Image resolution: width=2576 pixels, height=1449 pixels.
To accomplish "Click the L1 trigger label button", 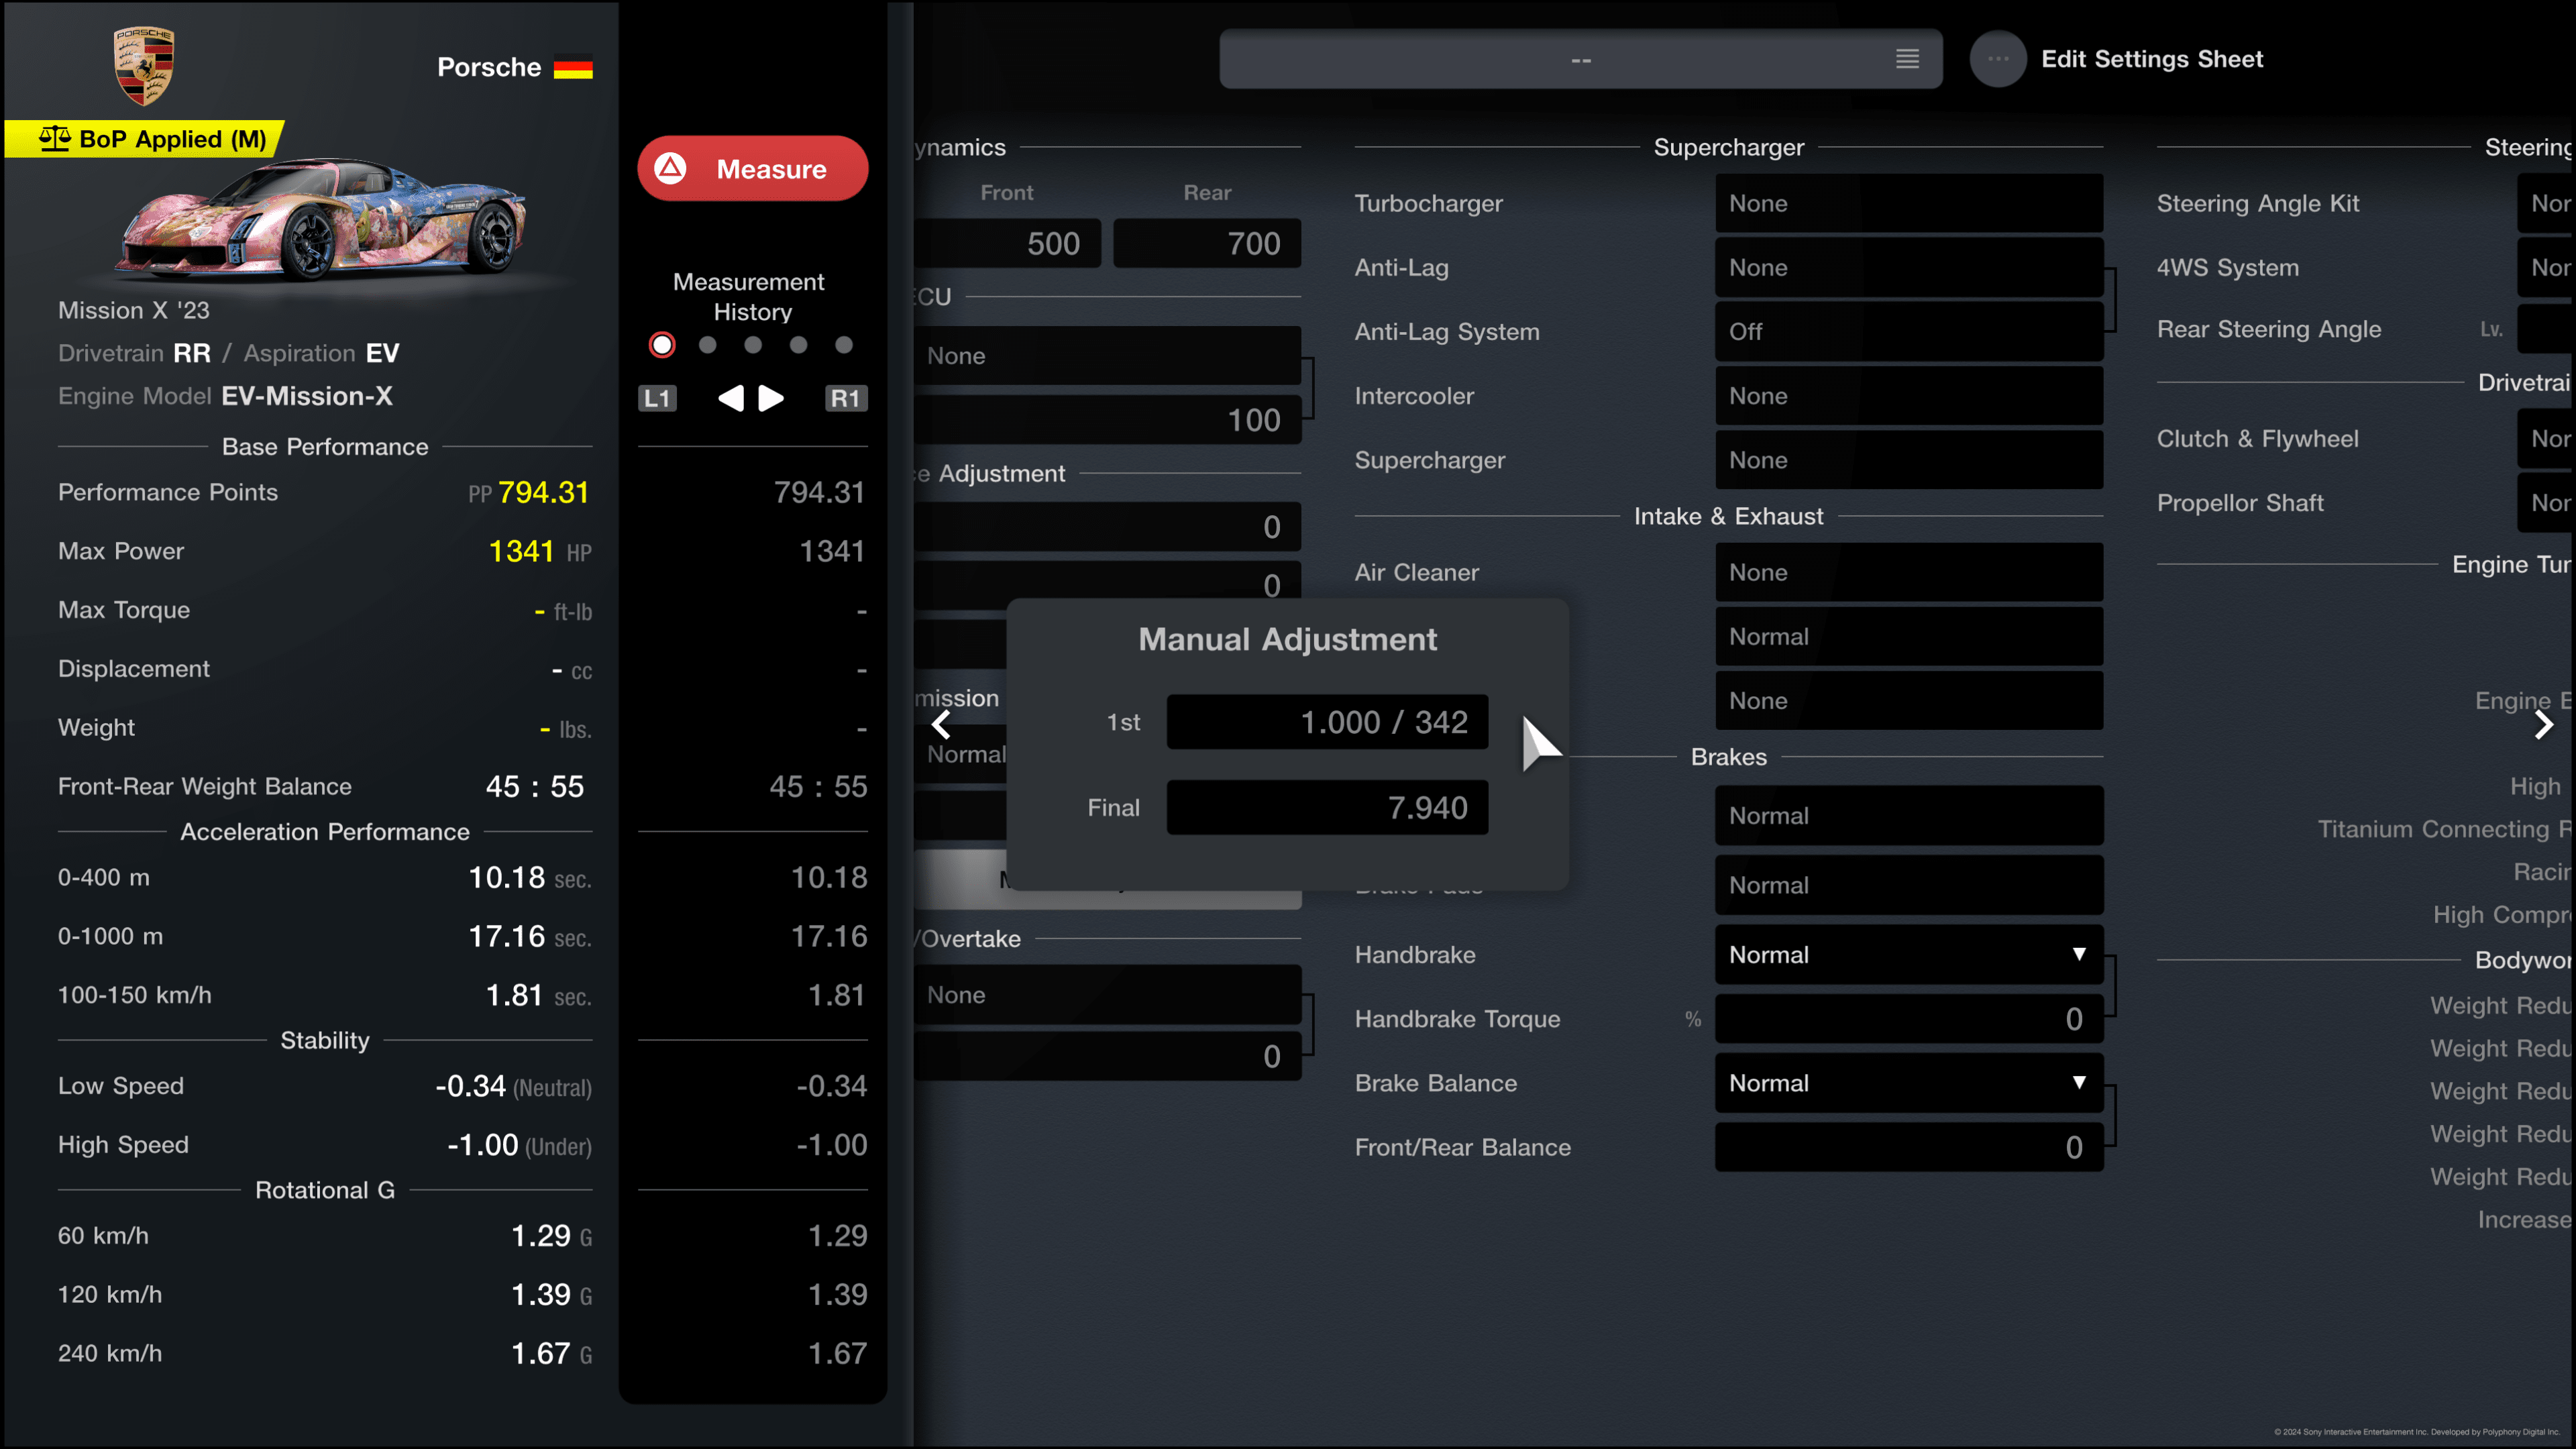I will pyautogui.click(x=656, y=398).
